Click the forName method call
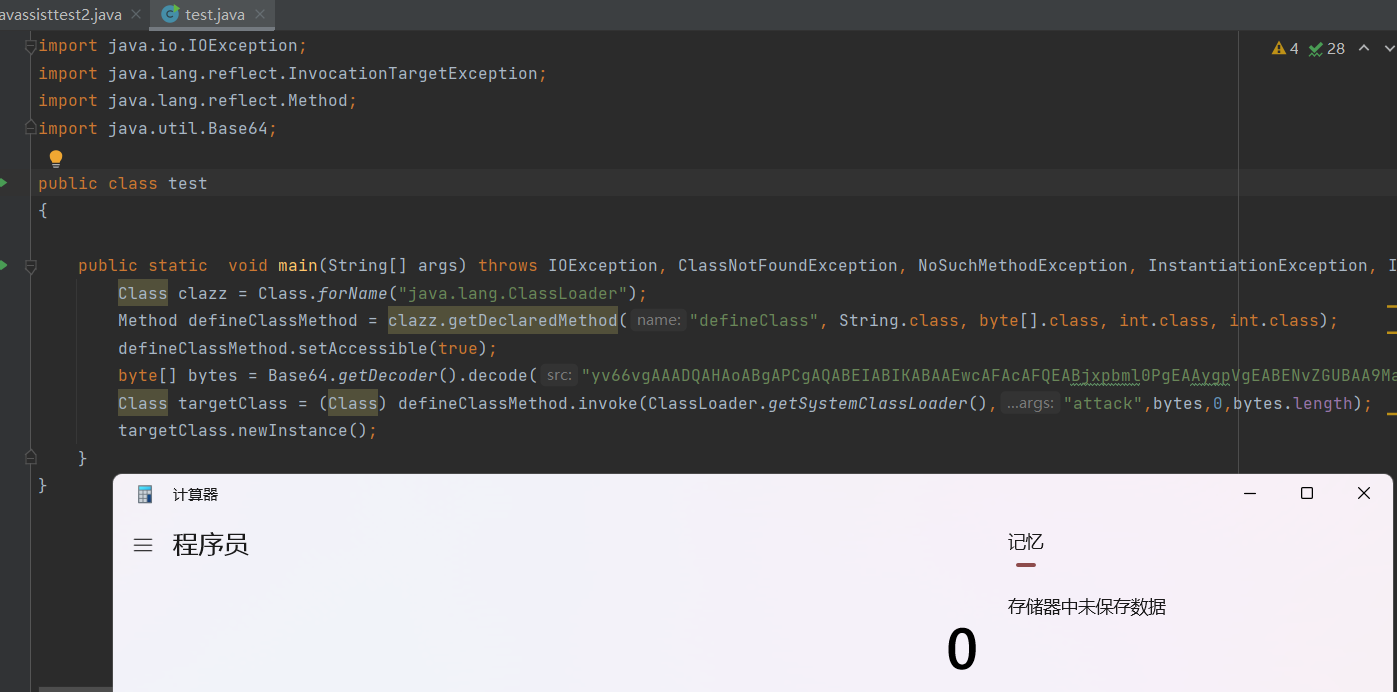1397x692 pixels. (353, 294)
